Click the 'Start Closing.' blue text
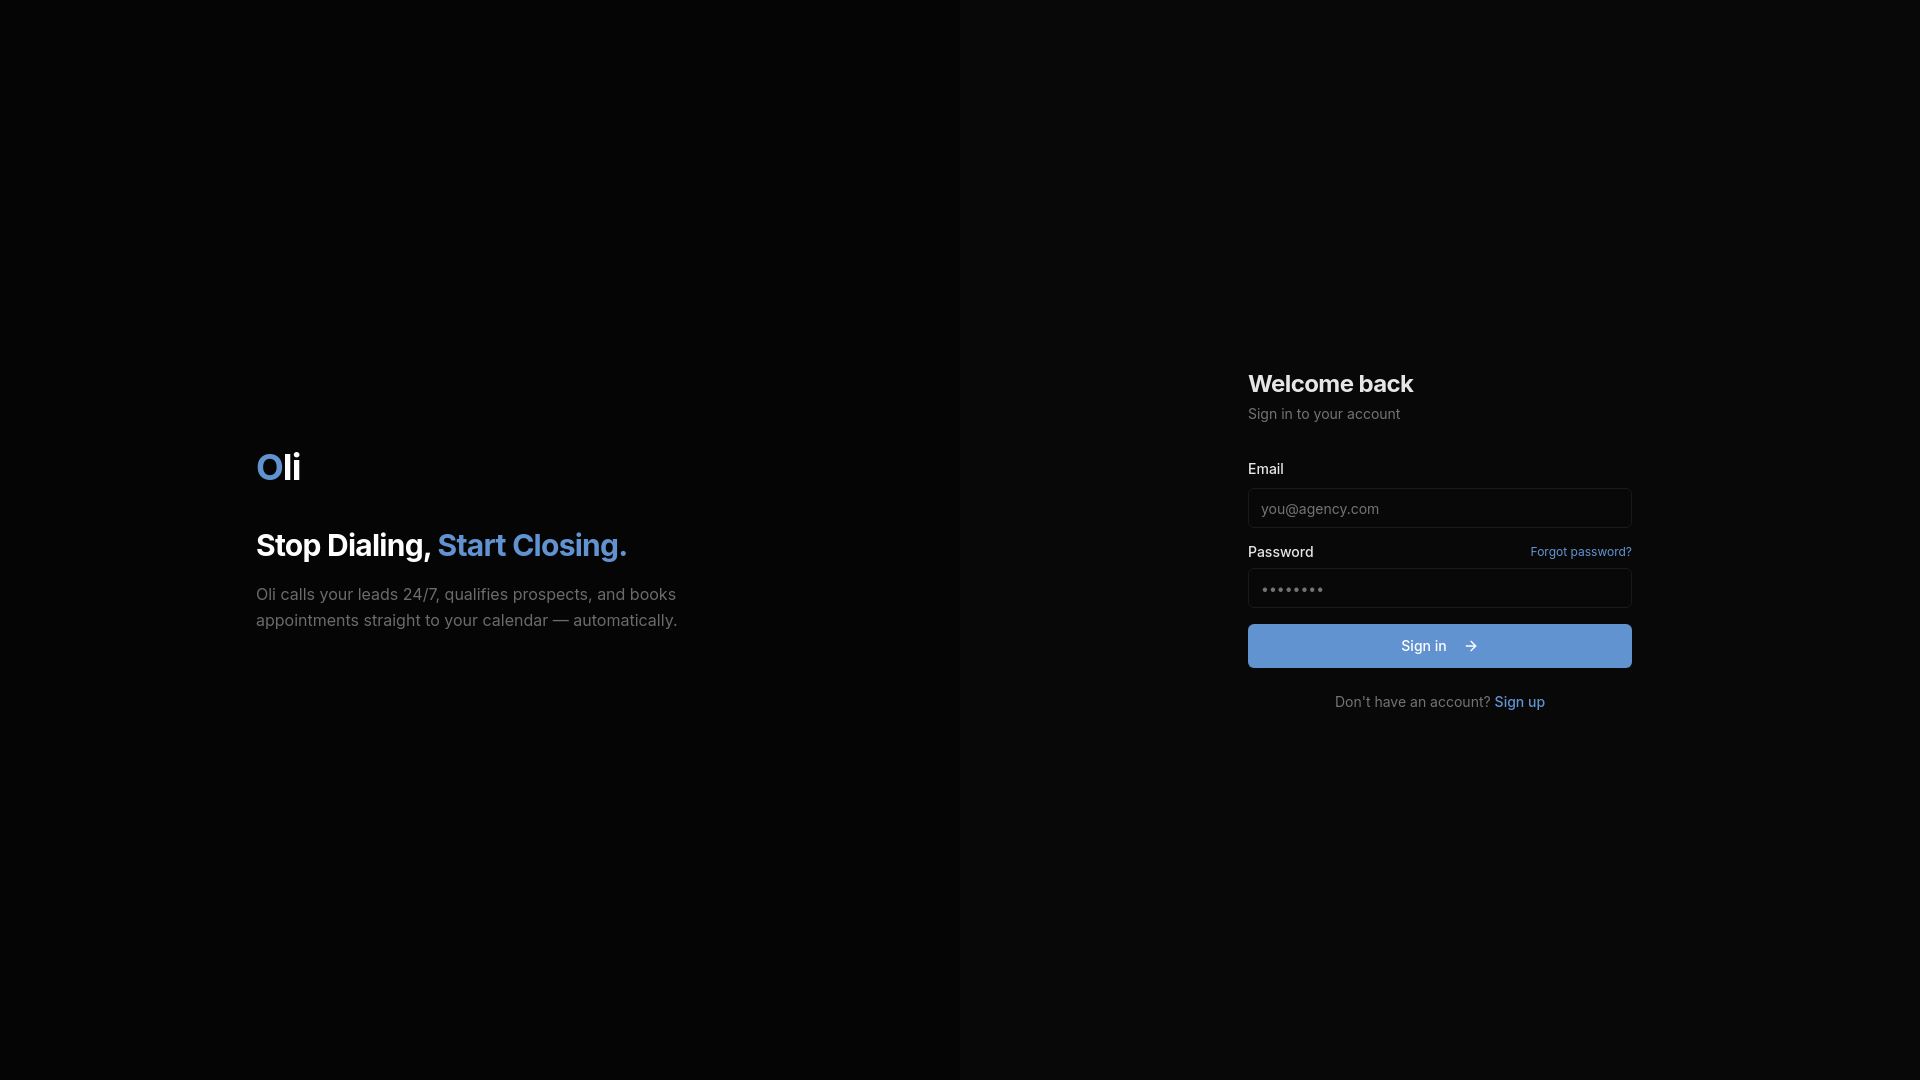The image size is (1920, 1080). (532, 545)
